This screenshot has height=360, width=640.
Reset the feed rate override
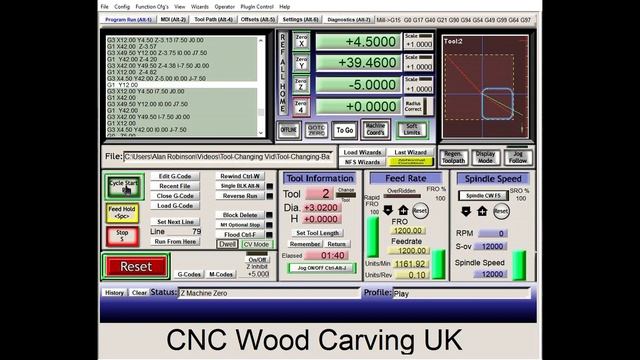tap(420, 211)
